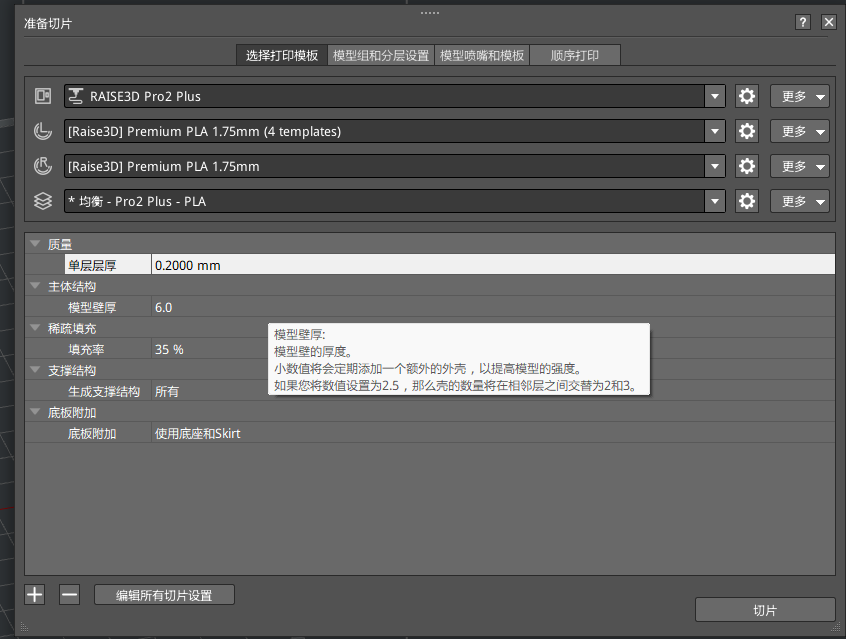Open 更多 menu in the right extruder row
This screenshot has width=846, height=639.
800,166
